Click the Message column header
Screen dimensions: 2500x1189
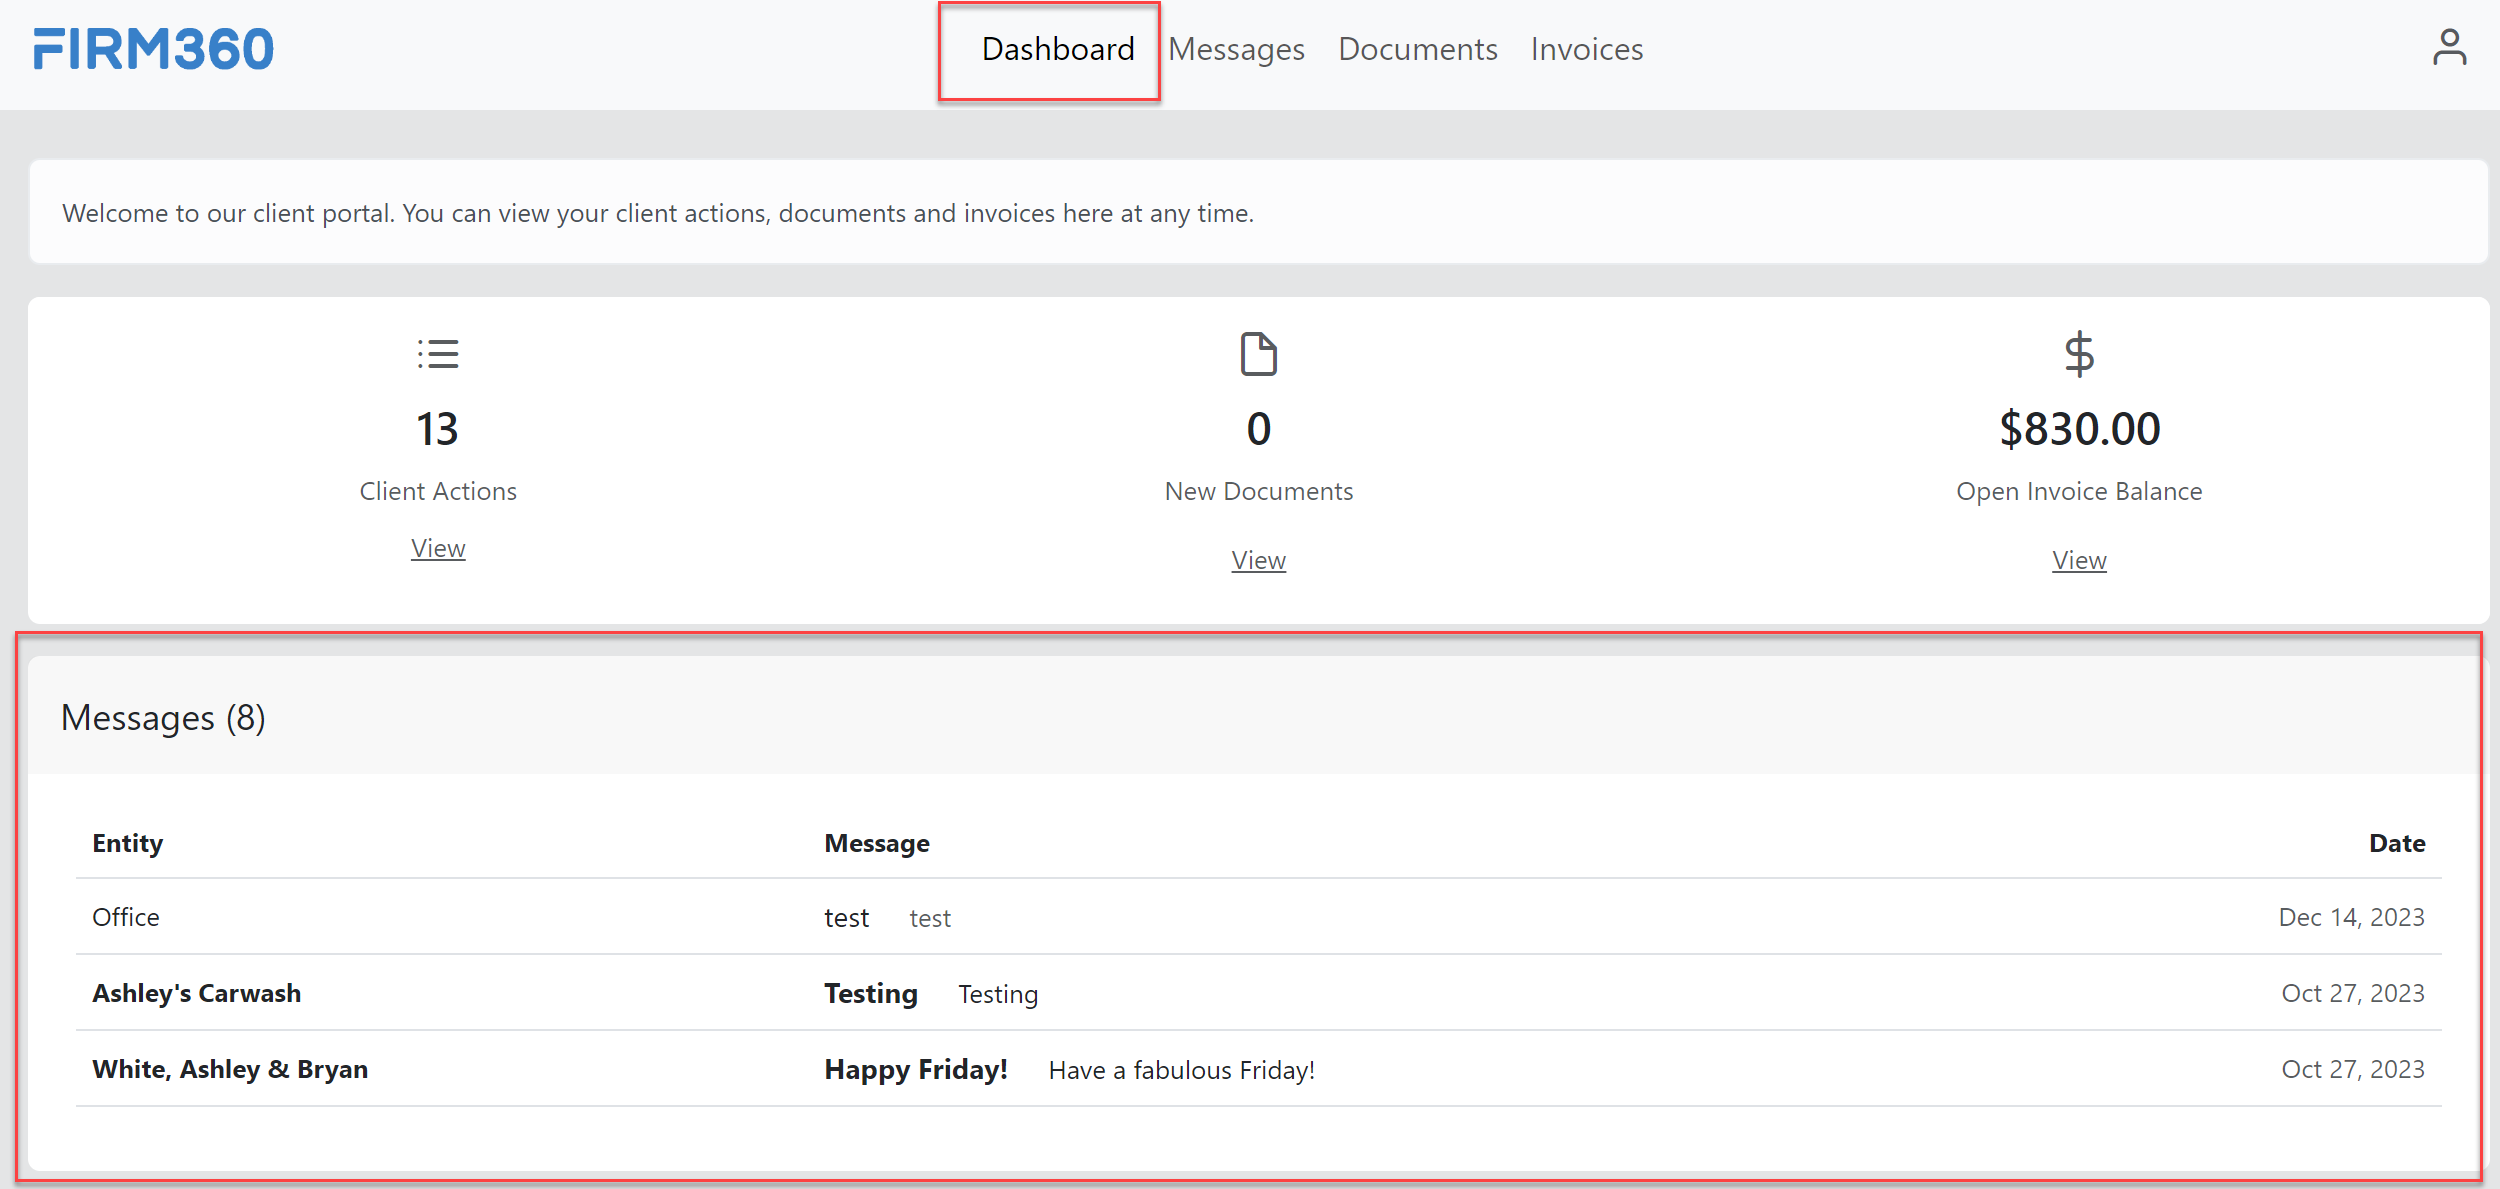876,843
